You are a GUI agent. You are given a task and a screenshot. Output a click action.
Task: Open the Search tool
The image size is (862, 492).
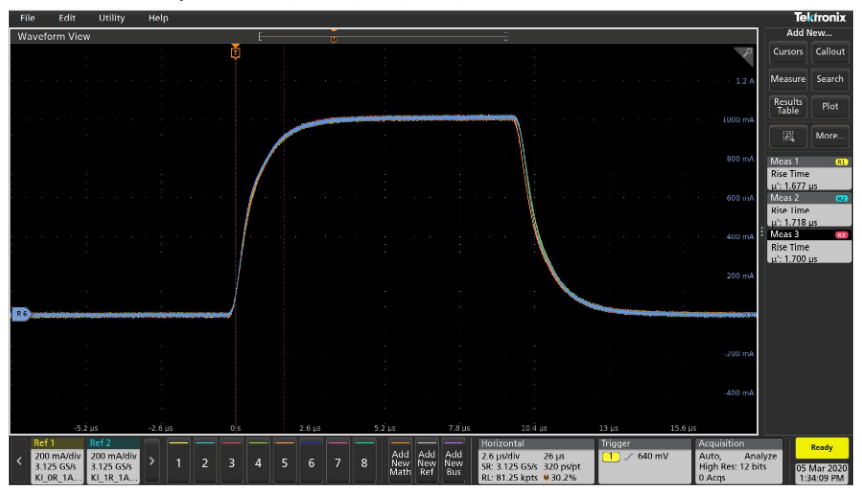click(x=830, y=79)
